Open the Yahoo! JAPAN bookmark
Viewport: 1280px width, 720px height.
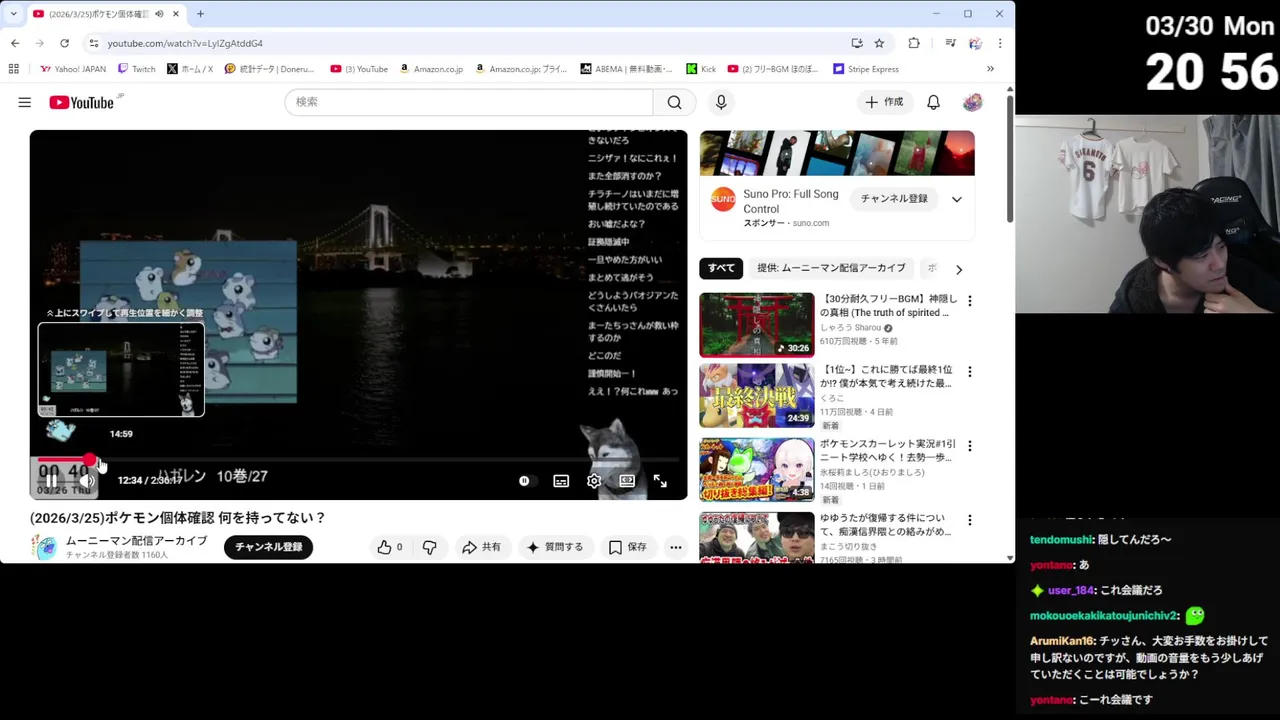(73, 69)
